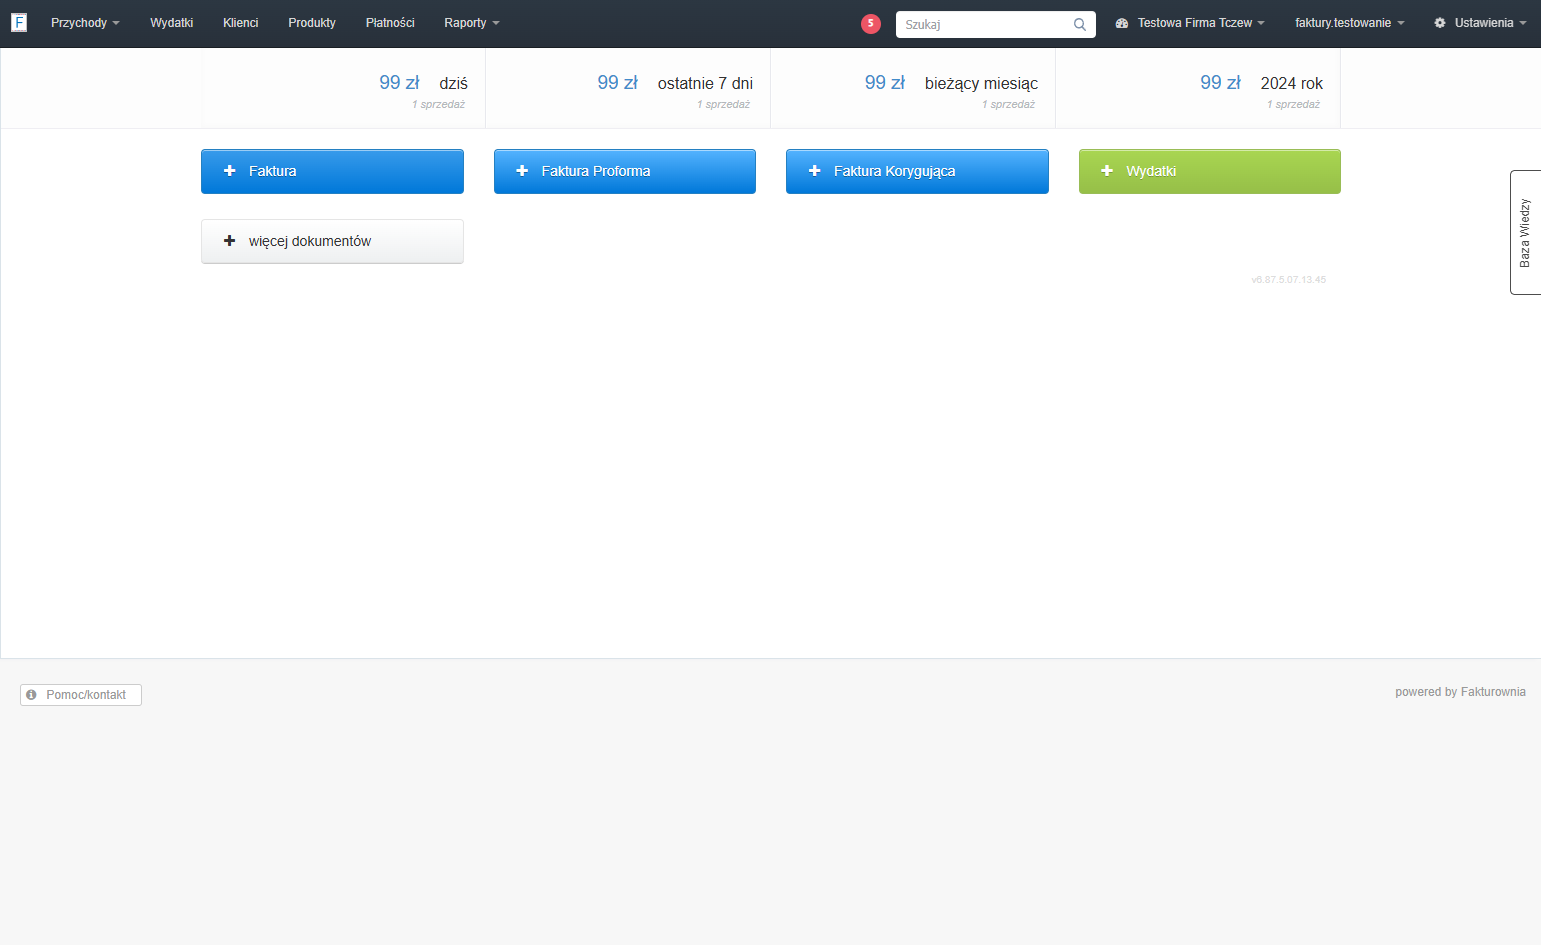The image size is (1541, 945).
Task: Click the plus icon on Wydatki button
Action: (1107, 171)
